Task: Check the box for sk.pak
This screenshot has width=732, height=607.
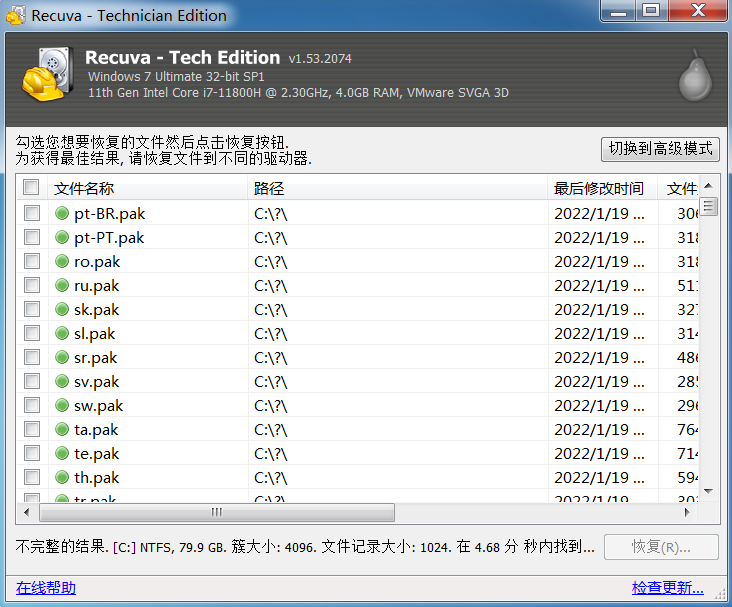Action: click(x=32, y=309)
